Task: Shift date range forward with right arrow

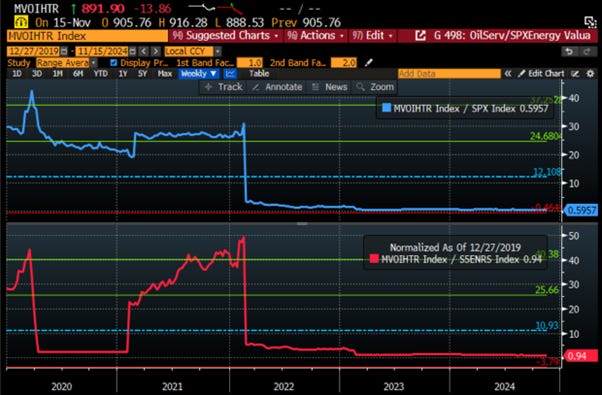Action: pos(155,51)
